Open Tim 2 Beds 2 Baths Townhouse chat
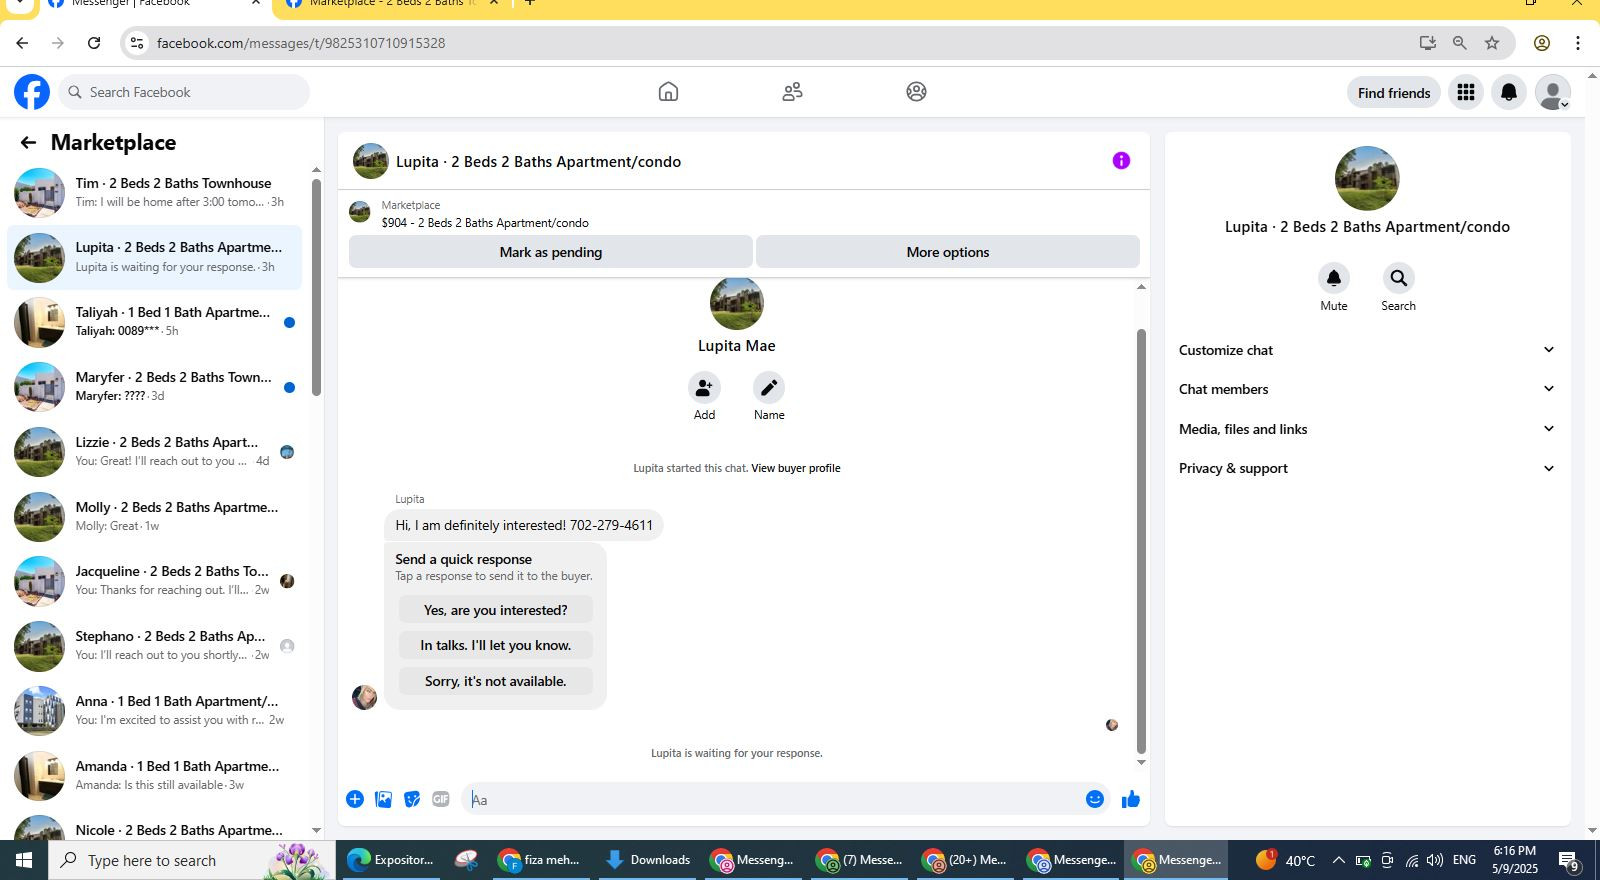Screen dimensions: 1600x880 tap(155, 192)
